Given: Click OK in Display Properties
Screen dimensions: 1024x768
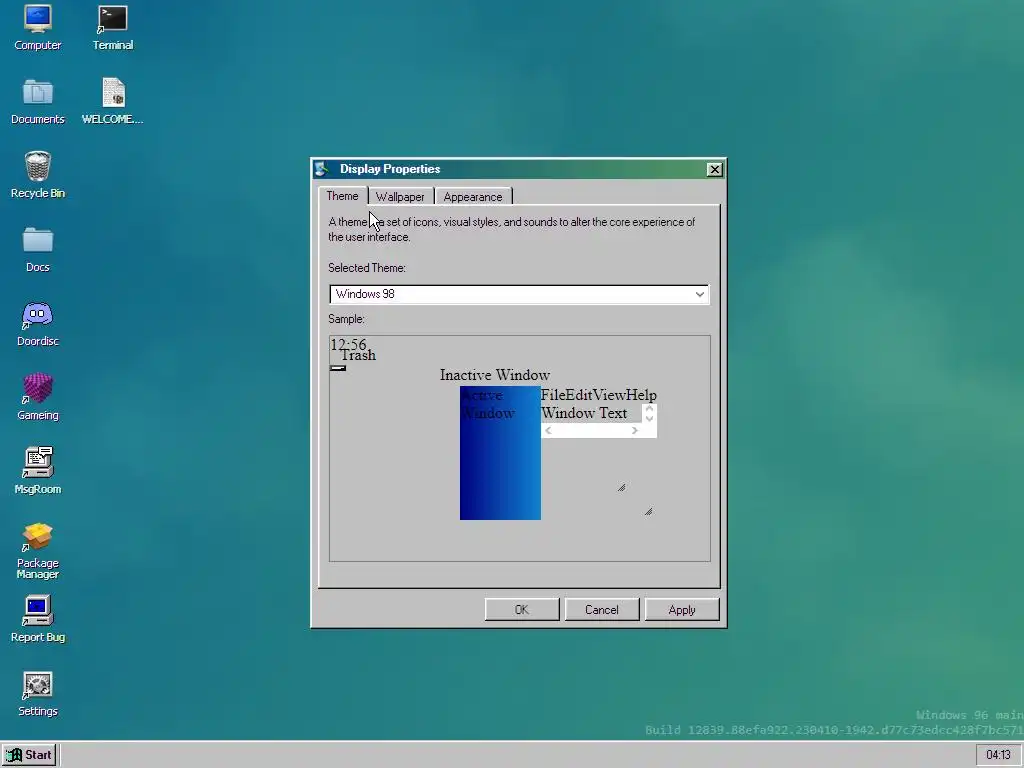Looking at the screenshot, I should (522, 609).
